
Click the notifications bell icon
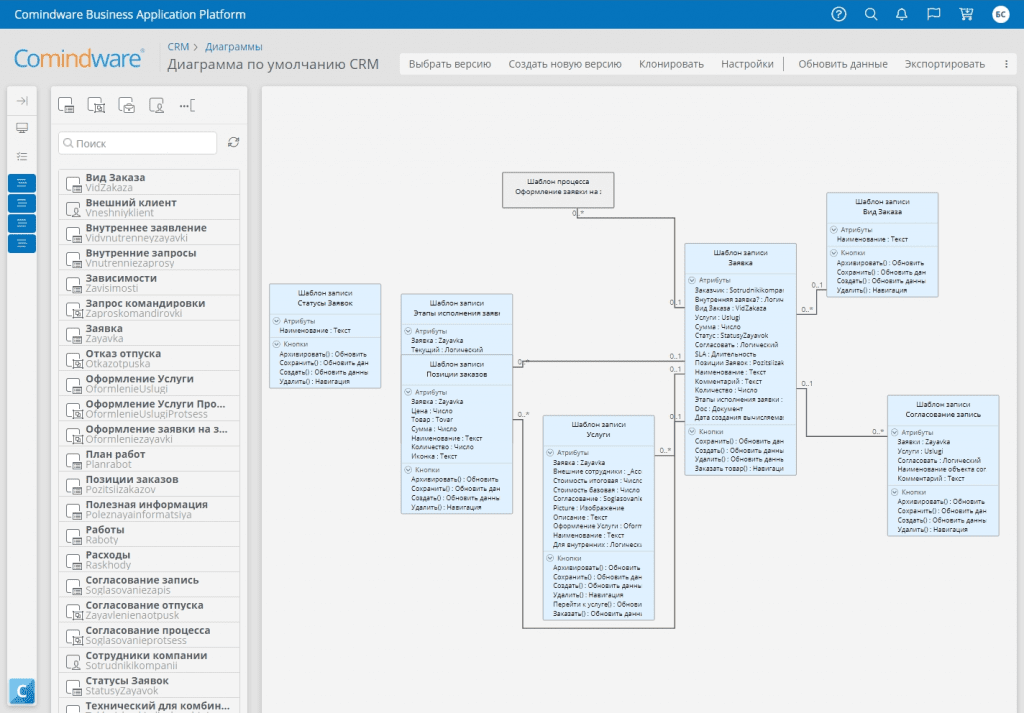point(902,14)
